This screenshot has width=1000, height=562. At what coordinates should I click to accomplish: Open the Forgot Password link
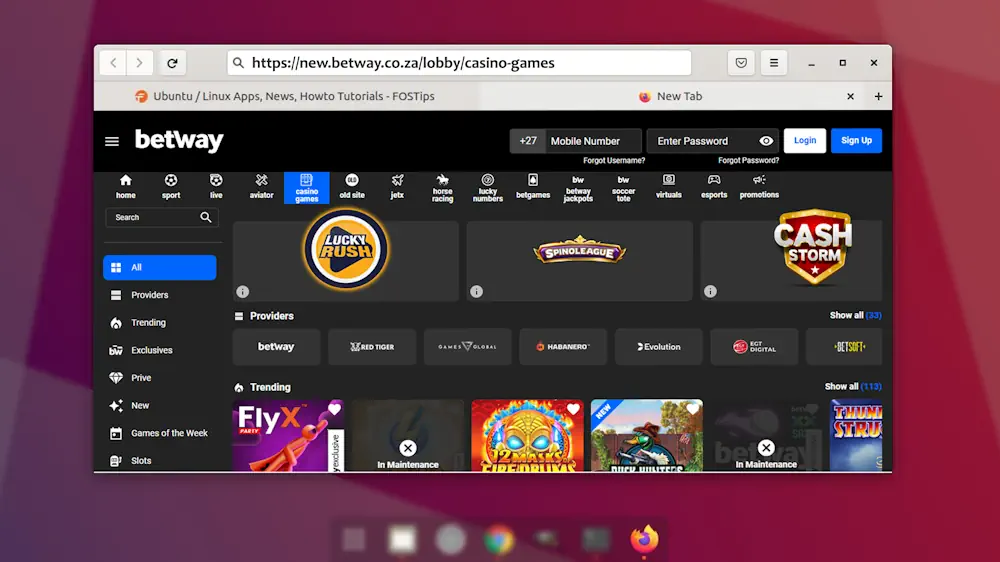pos(749,161)
